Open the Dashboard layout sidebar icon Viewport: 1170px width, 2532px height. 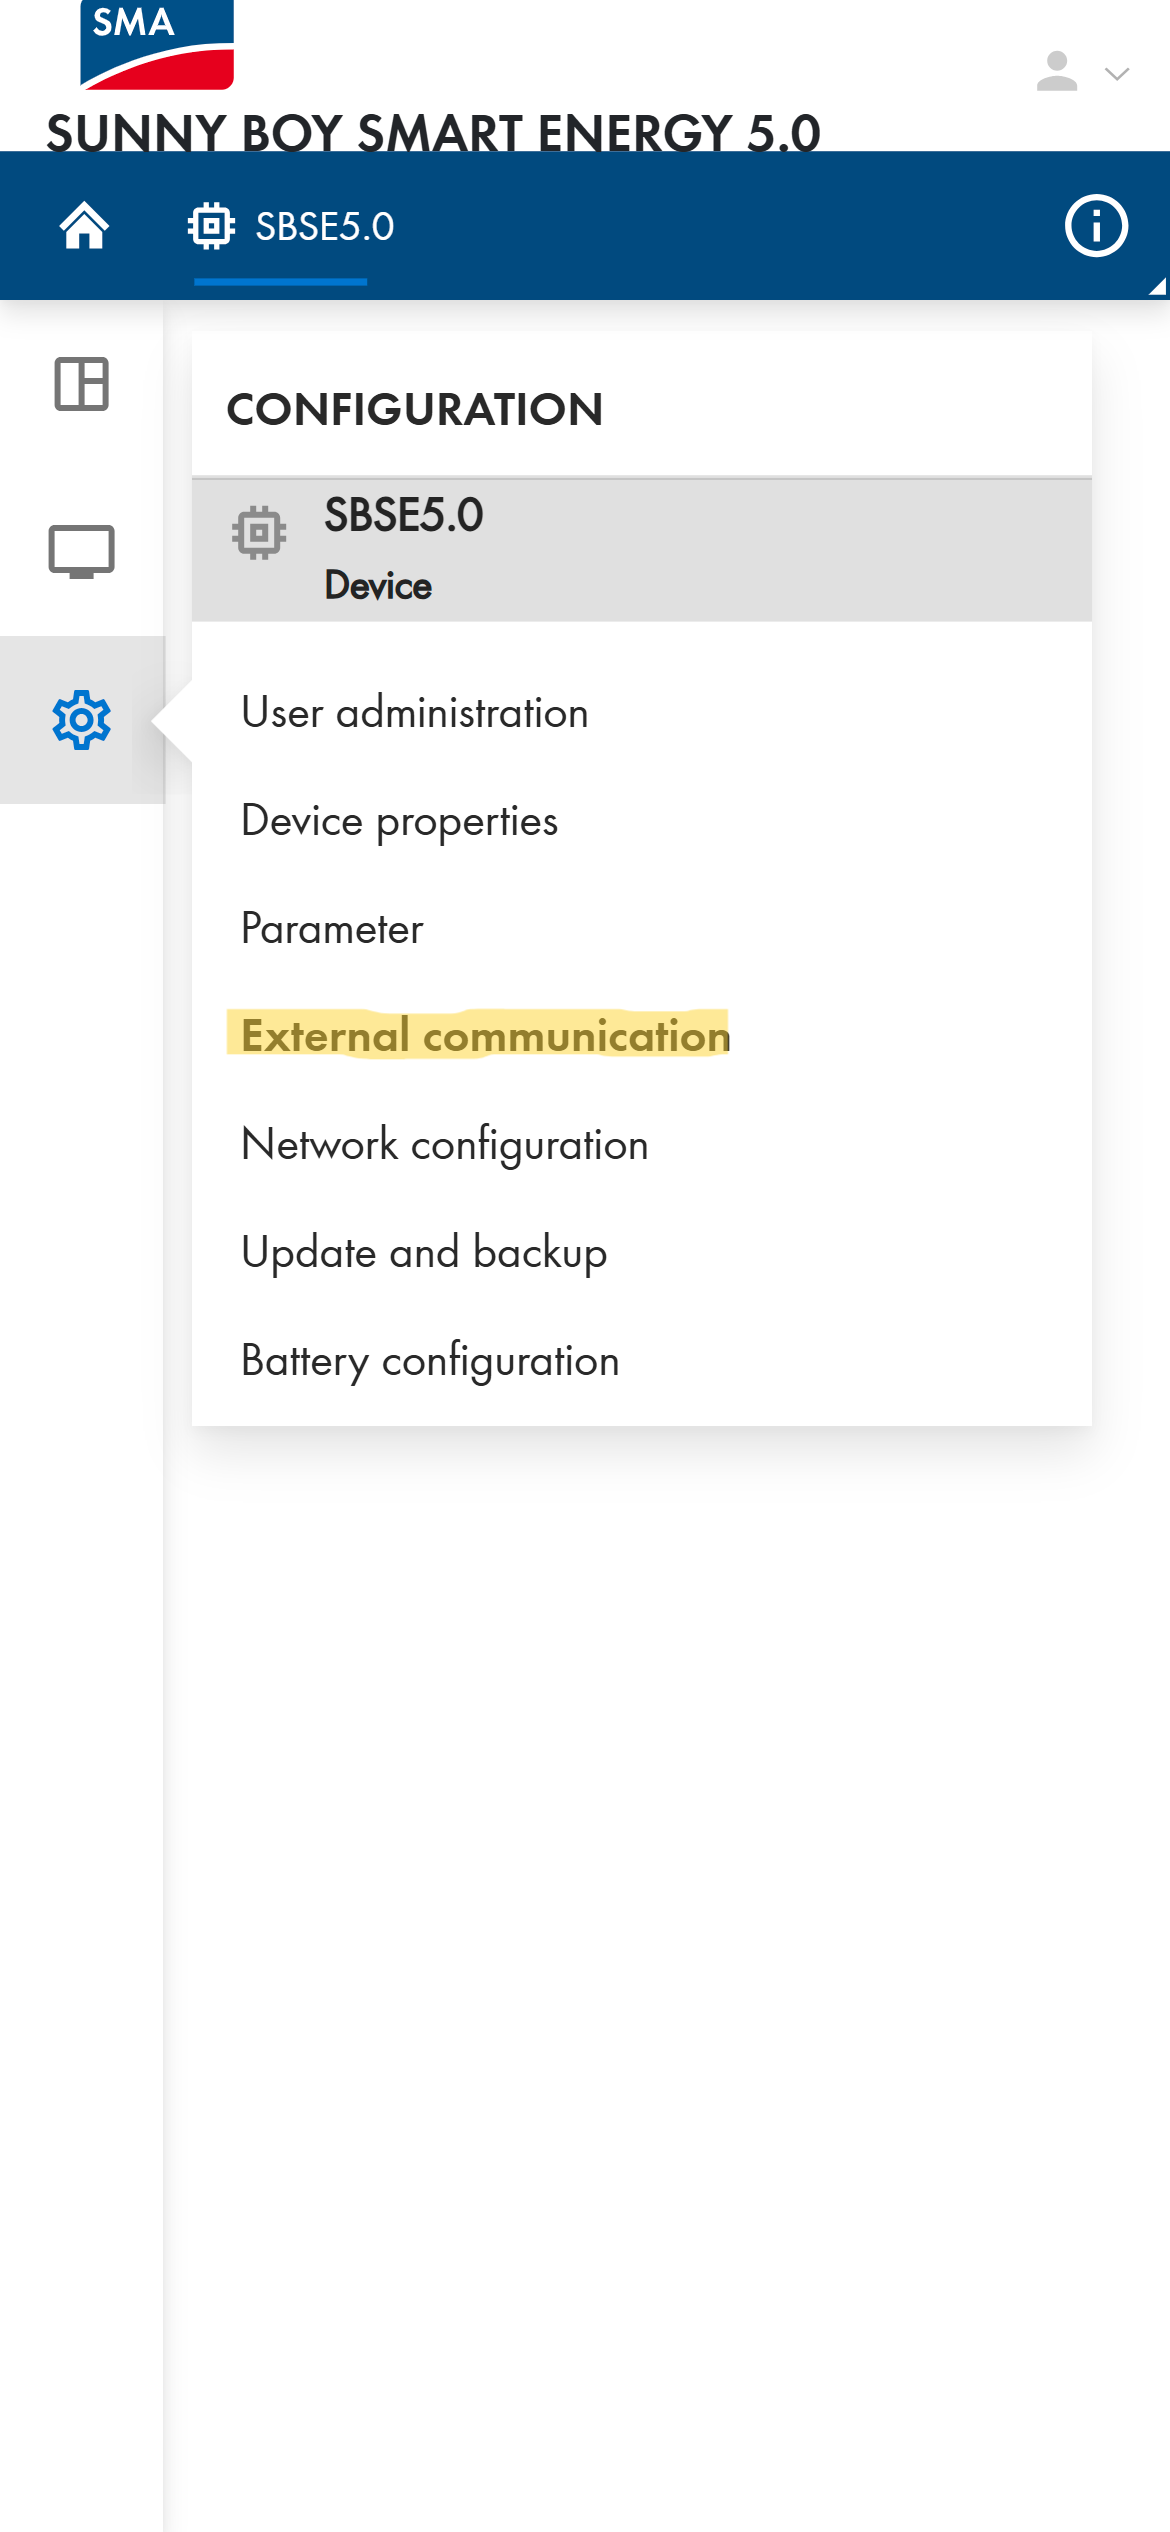pyautogui.click(x=82, y=384)
